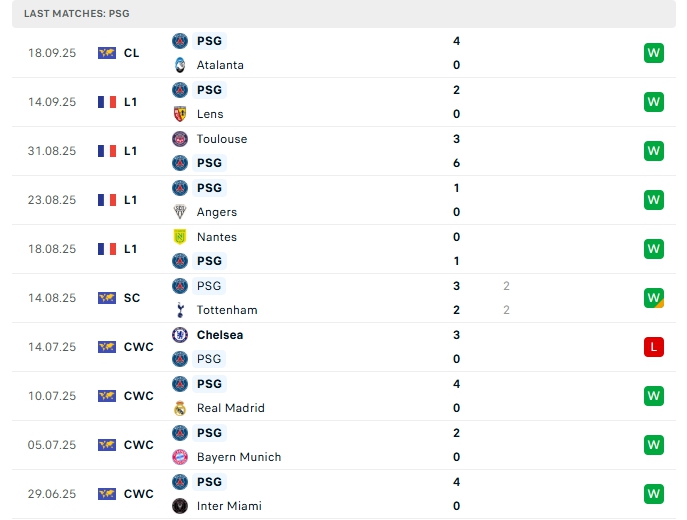Screen dimensions: 687x520
Task: Click the Chelsea club crest icon
Action: coord(180,335)
